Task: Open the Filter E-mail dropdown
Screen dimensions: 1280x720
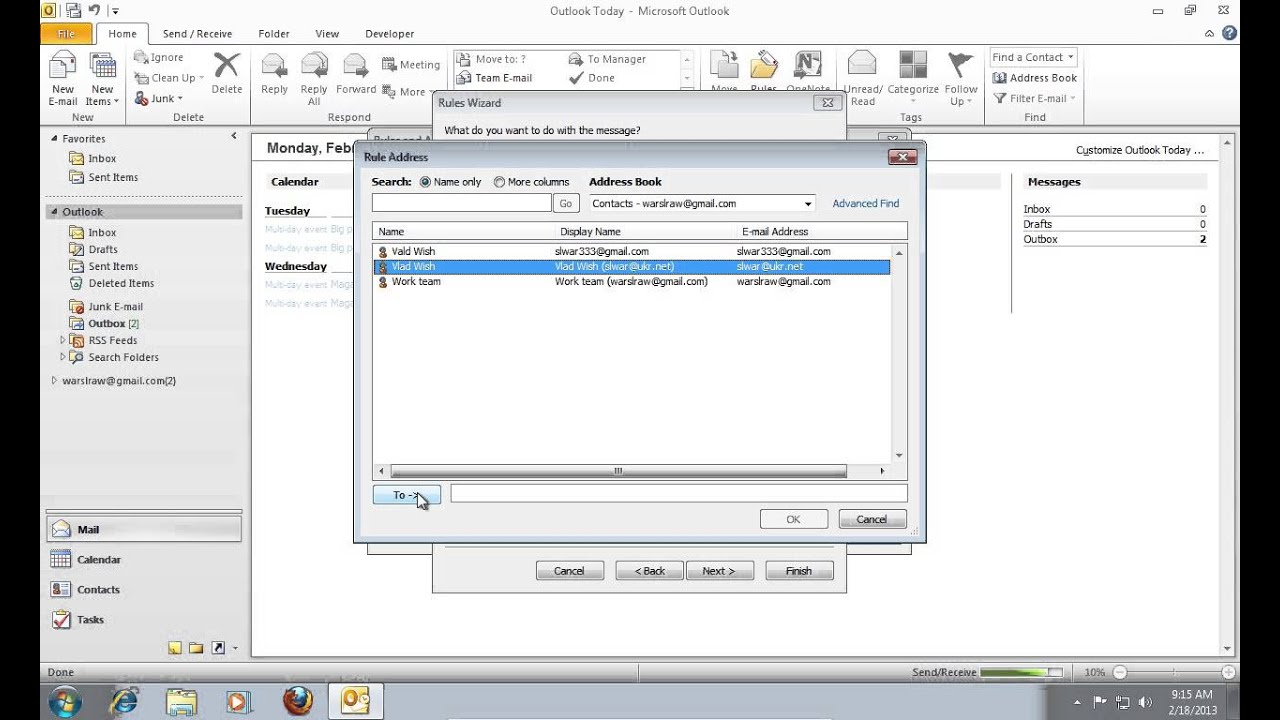Action: point(1034,98)
